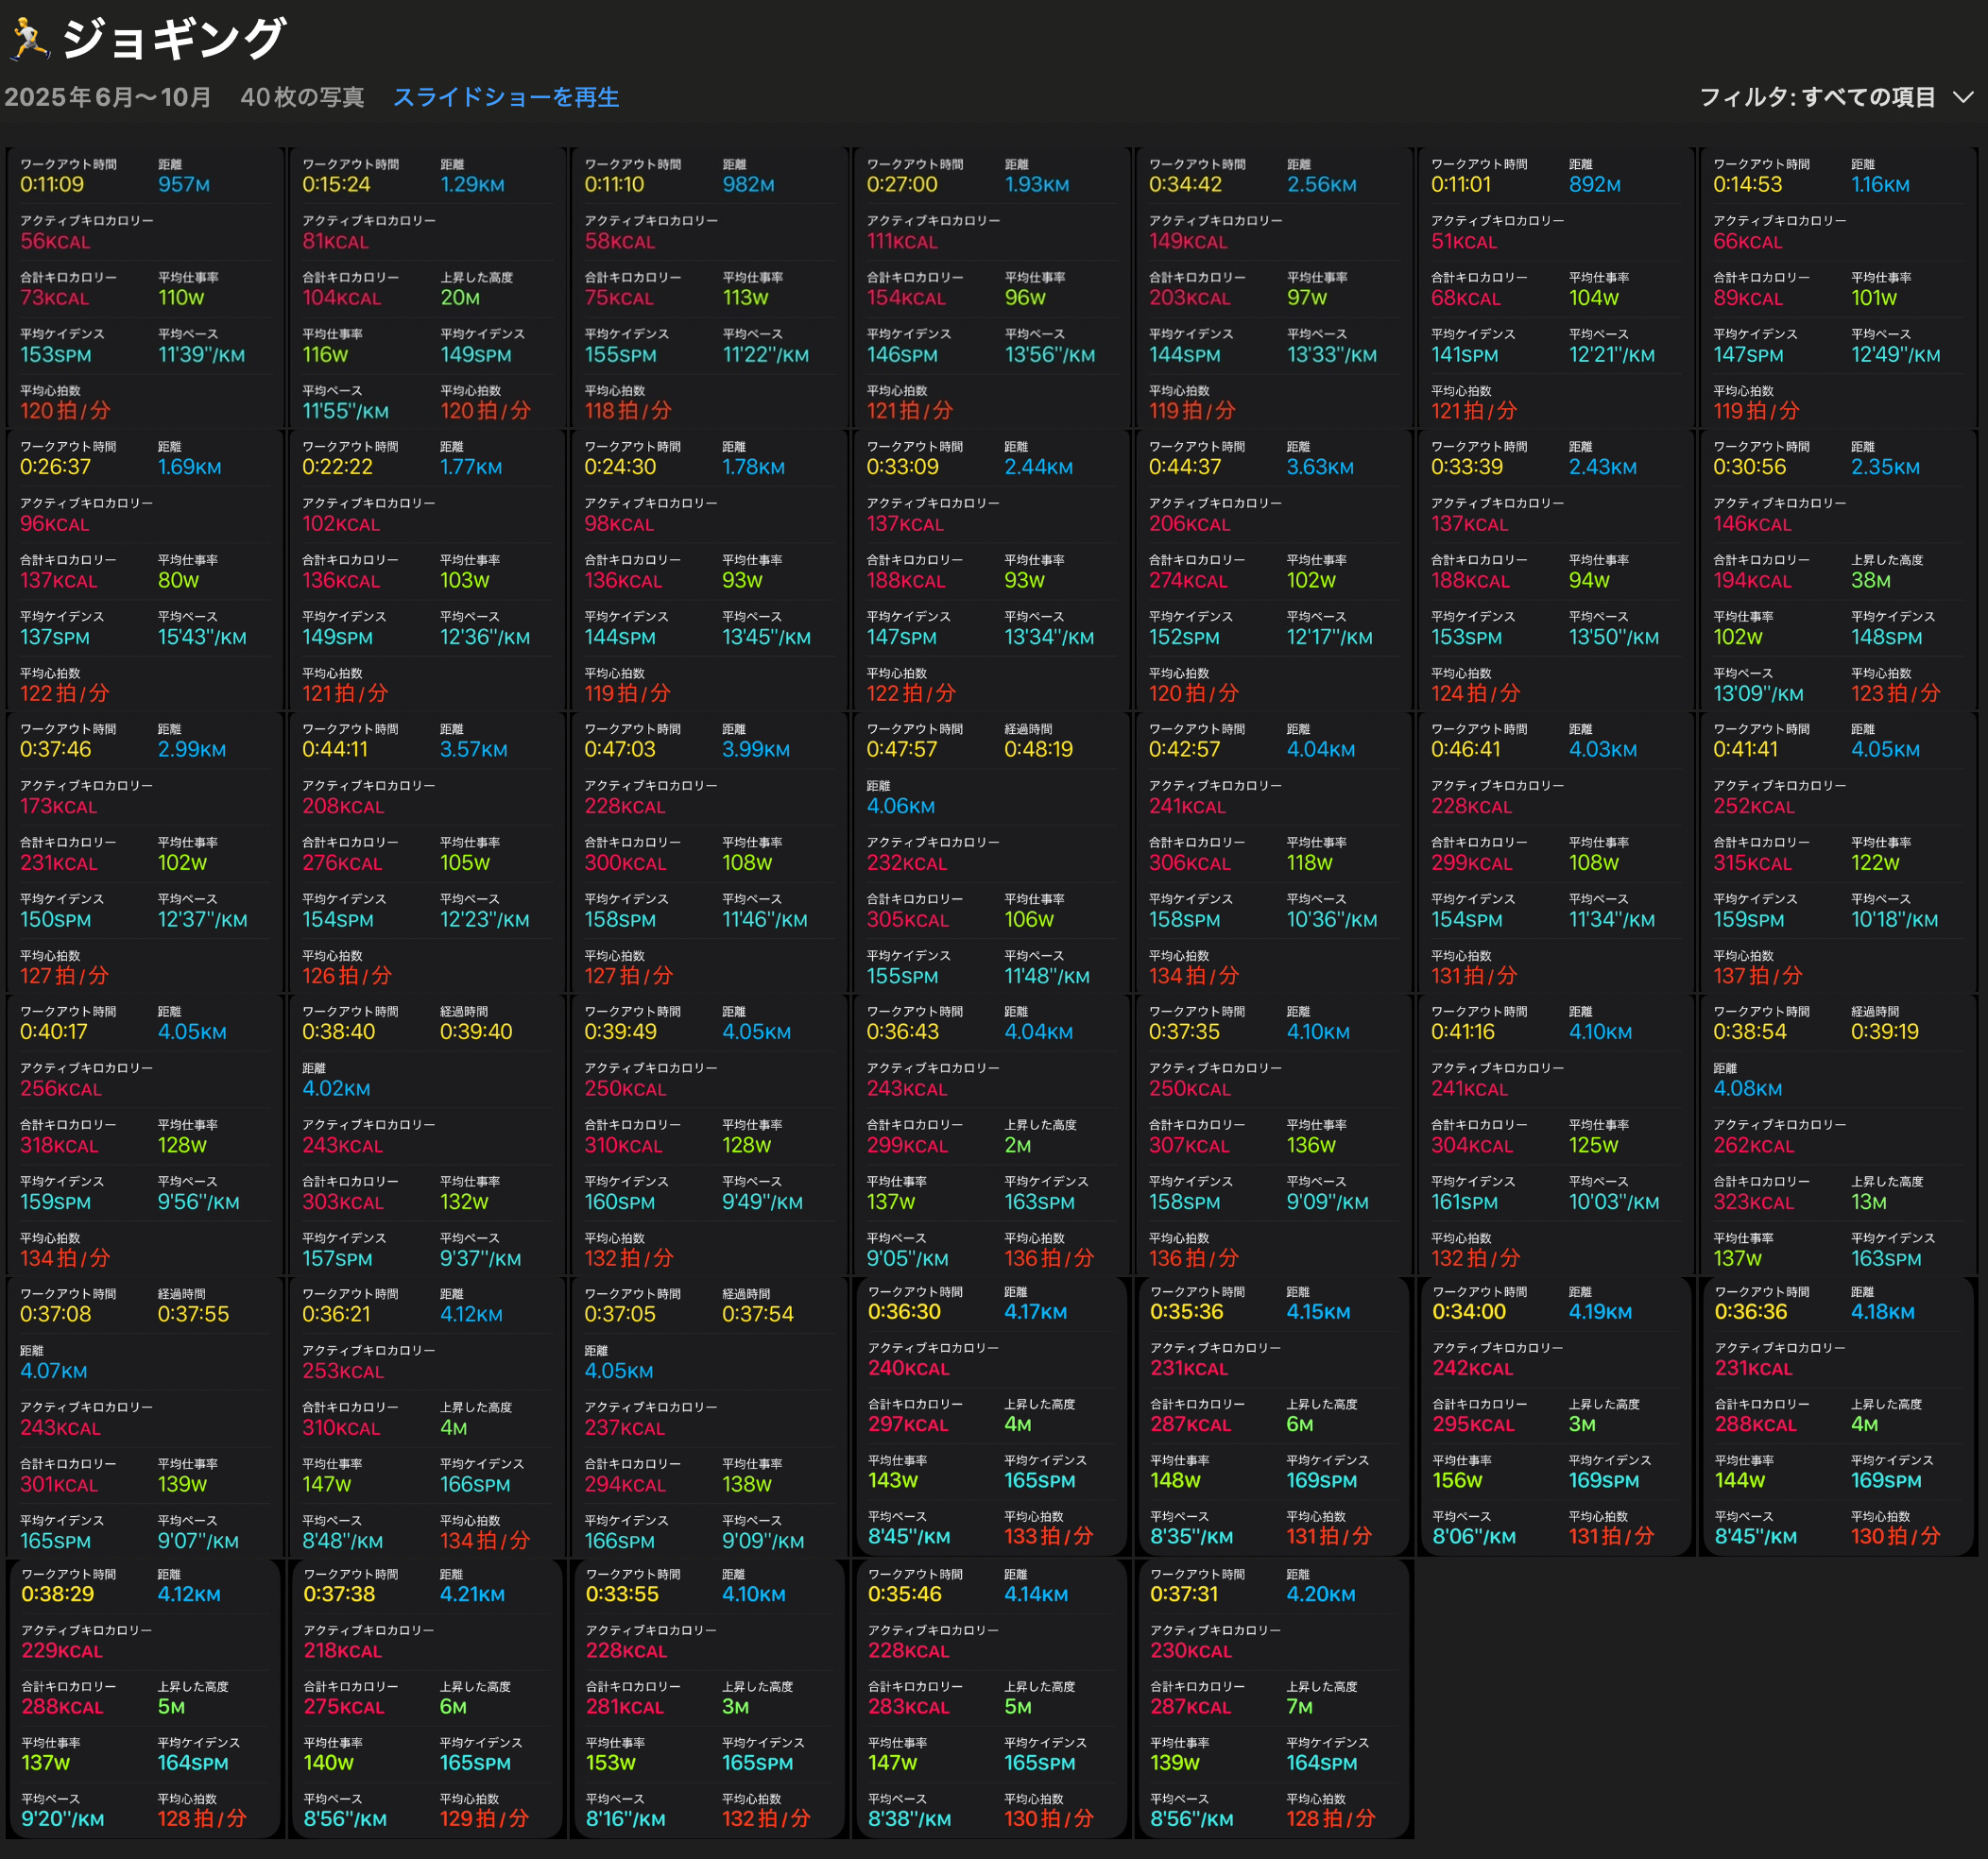Image resolution: width=1988 pixels, height=1859 pixels.
Task: Open the 0:11:09 workout thumbnail
Action: click(145, 288)
